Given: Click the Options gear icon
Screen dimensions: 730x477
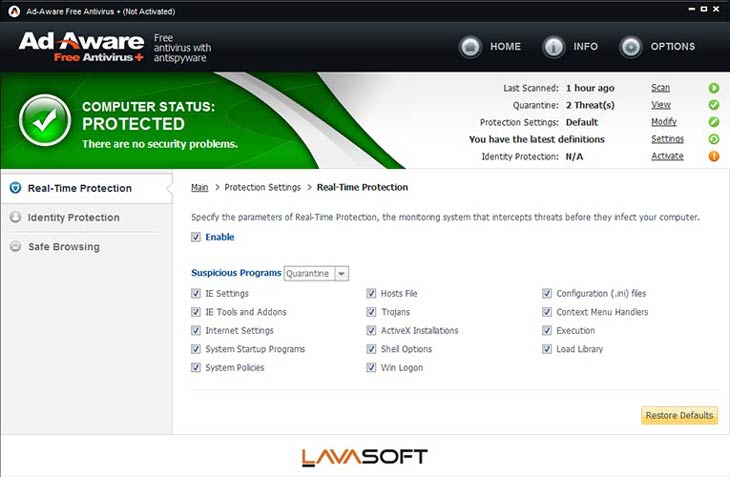Looking at the screenshot, I should coord(631,47).
